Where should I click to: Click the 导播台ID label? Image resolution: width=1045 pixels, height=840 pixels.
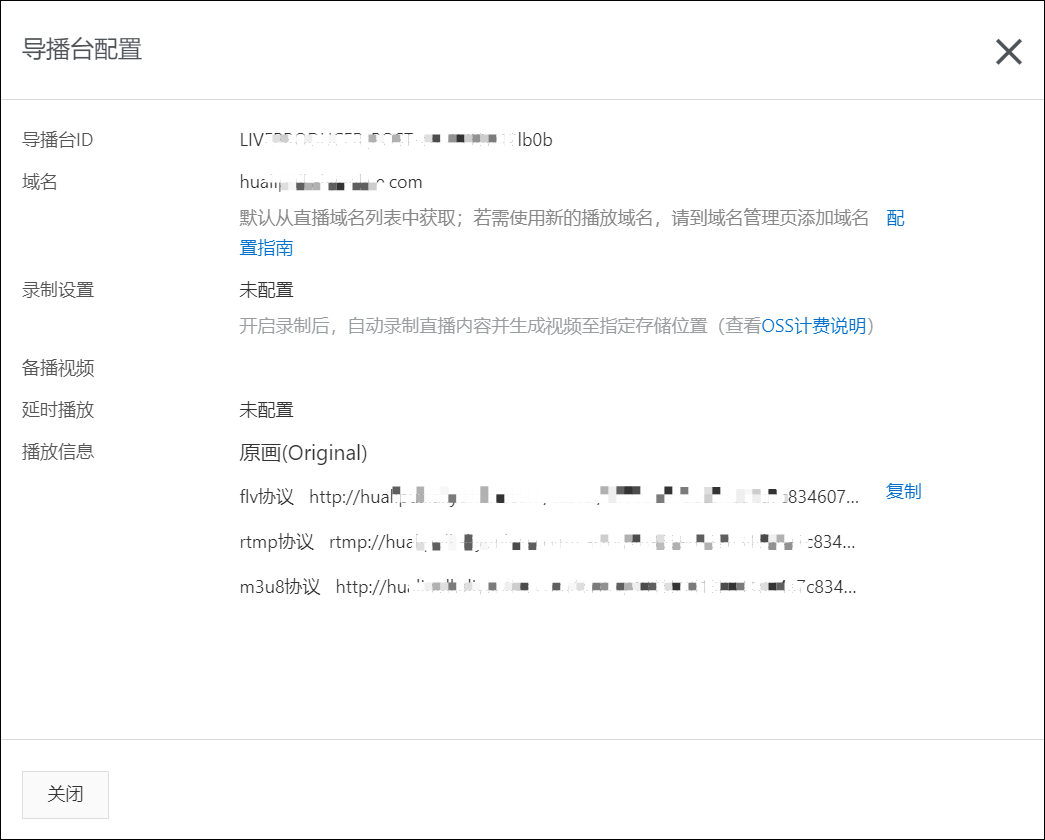point(57,140)
